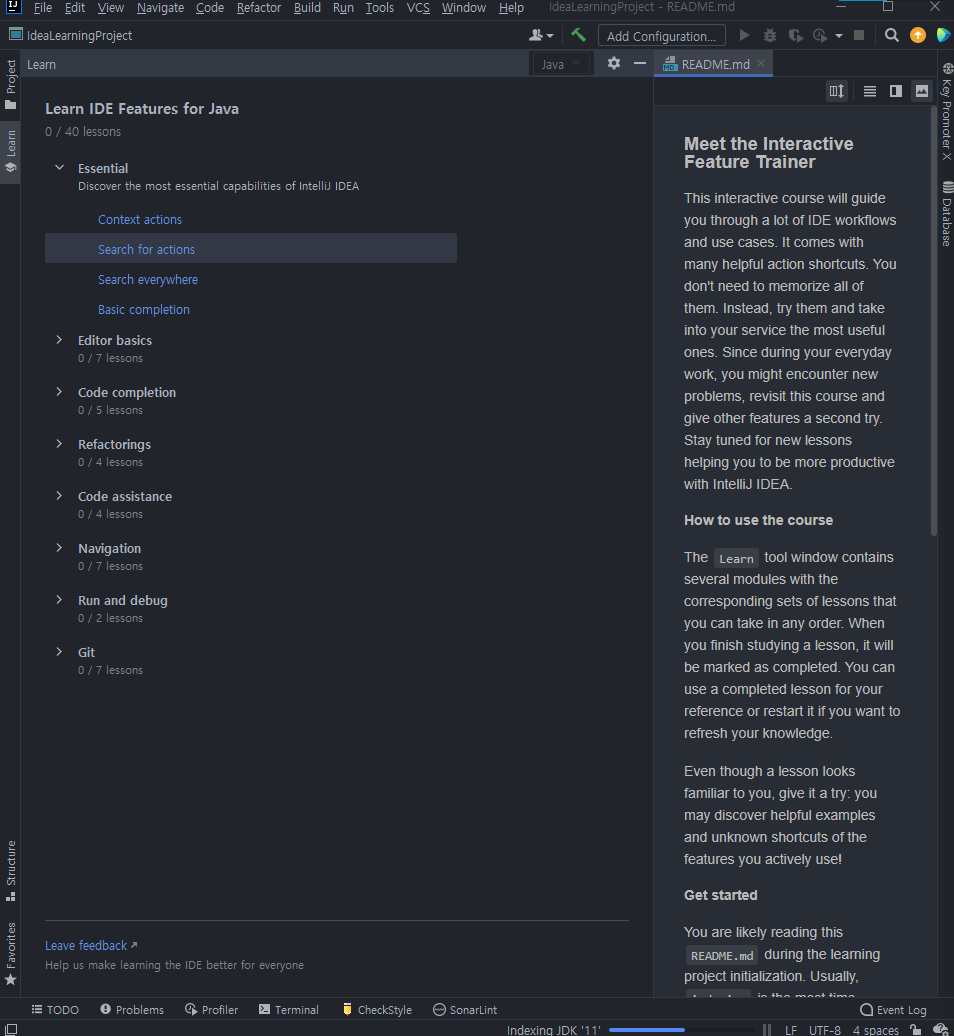954x1036 pixels.
Task: Click the Profile run icon
Action: pyautogui.click(x=820, y=36)
